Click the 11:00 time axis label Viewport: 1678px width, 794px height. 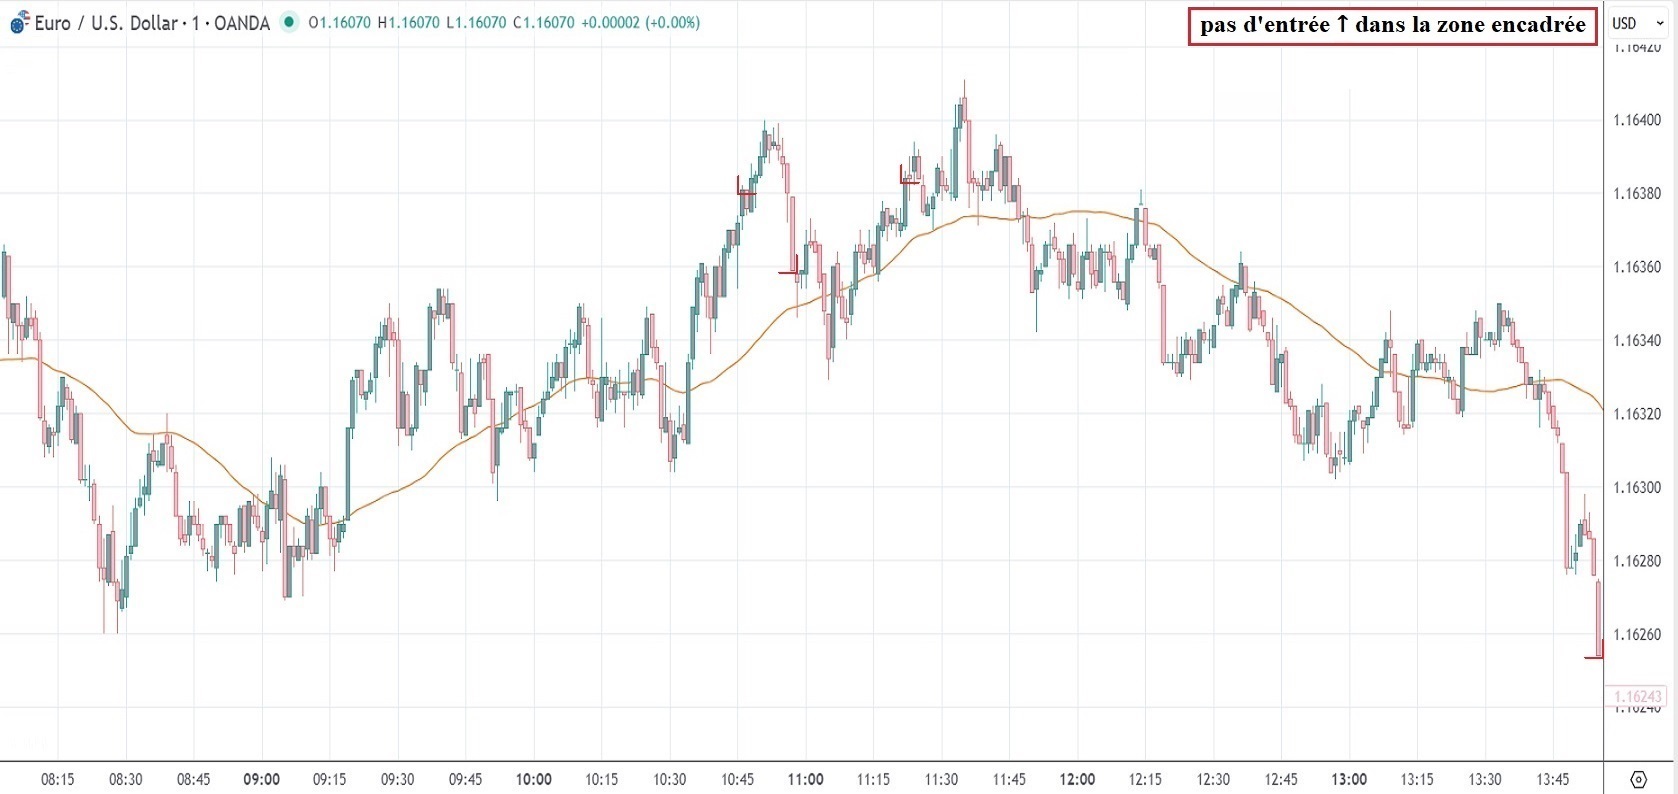(806, 779)
